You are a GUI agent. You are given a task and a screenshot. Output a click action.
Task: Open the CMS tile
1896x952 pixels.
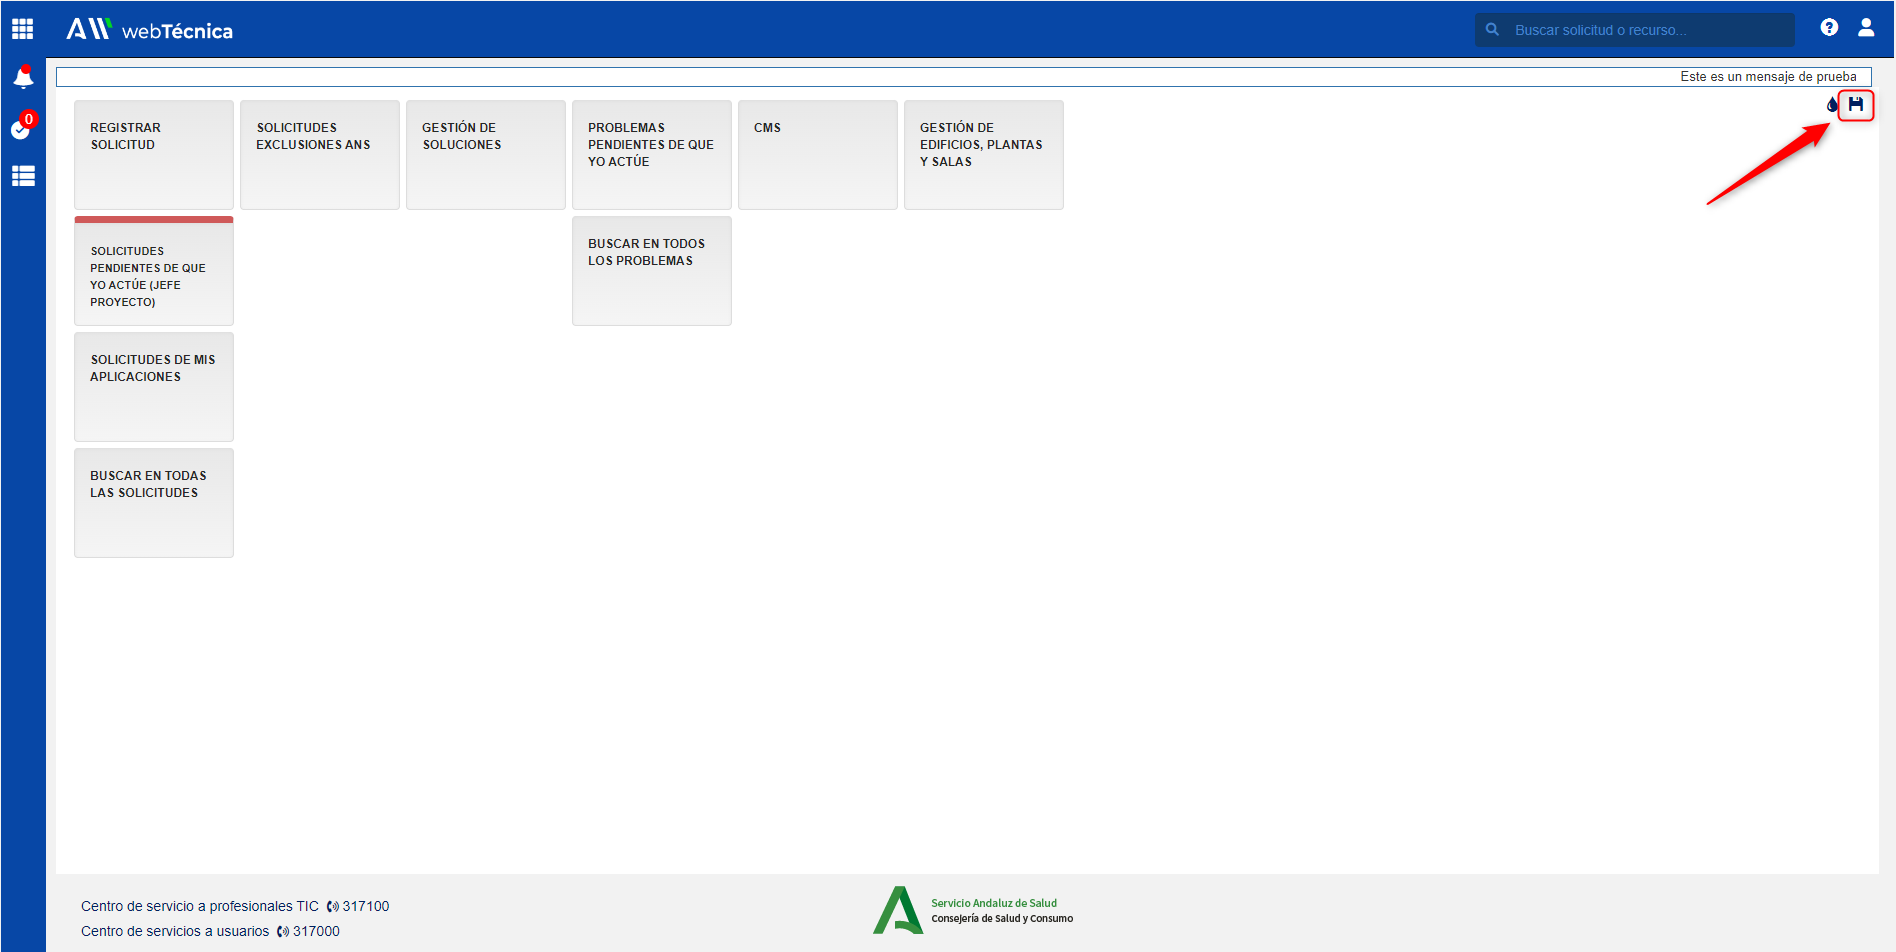[818, 155]
